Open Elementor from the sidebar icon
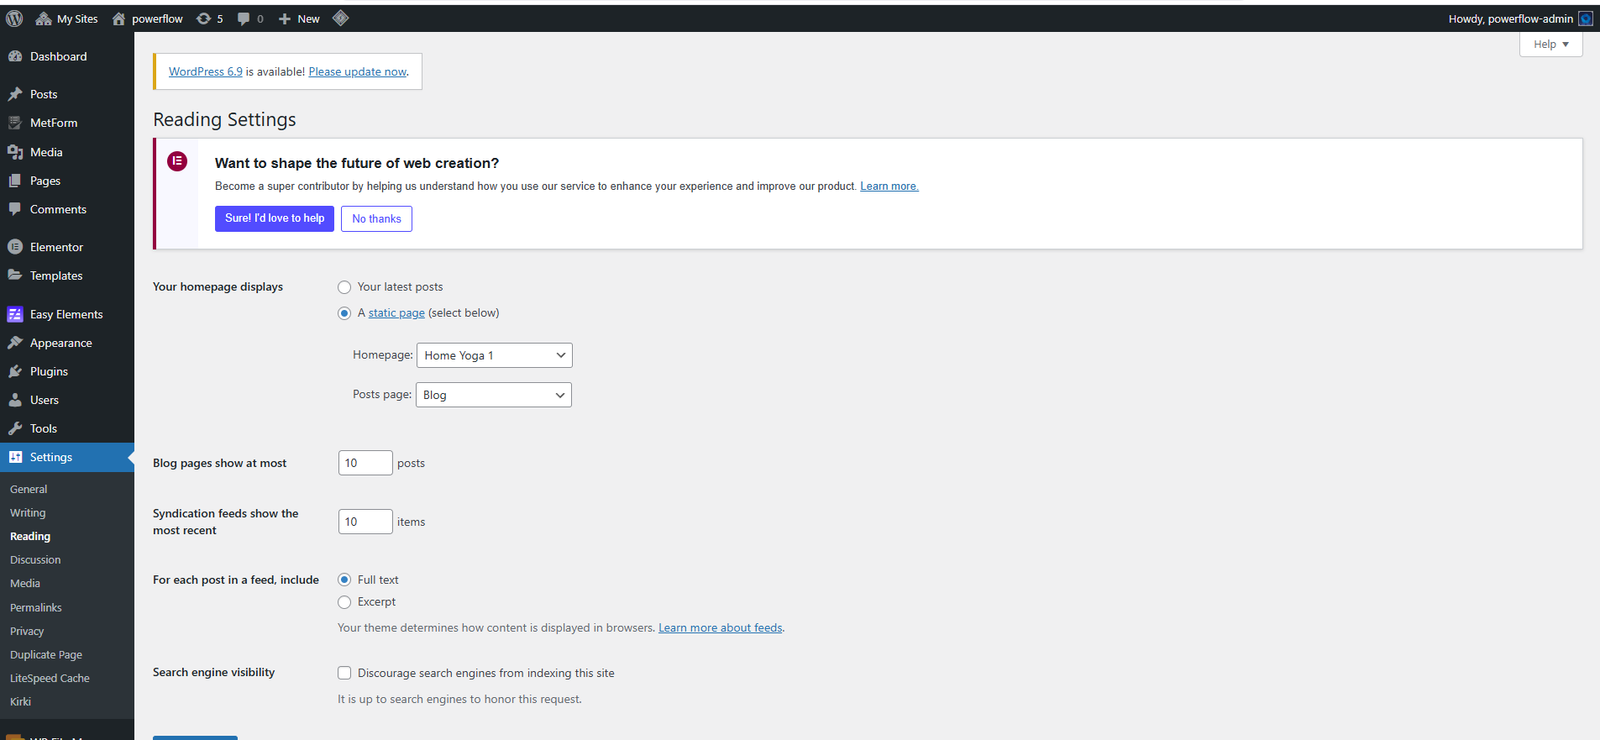The height and width of the screenshot is (740, 1600). click(x=15, y=247)
